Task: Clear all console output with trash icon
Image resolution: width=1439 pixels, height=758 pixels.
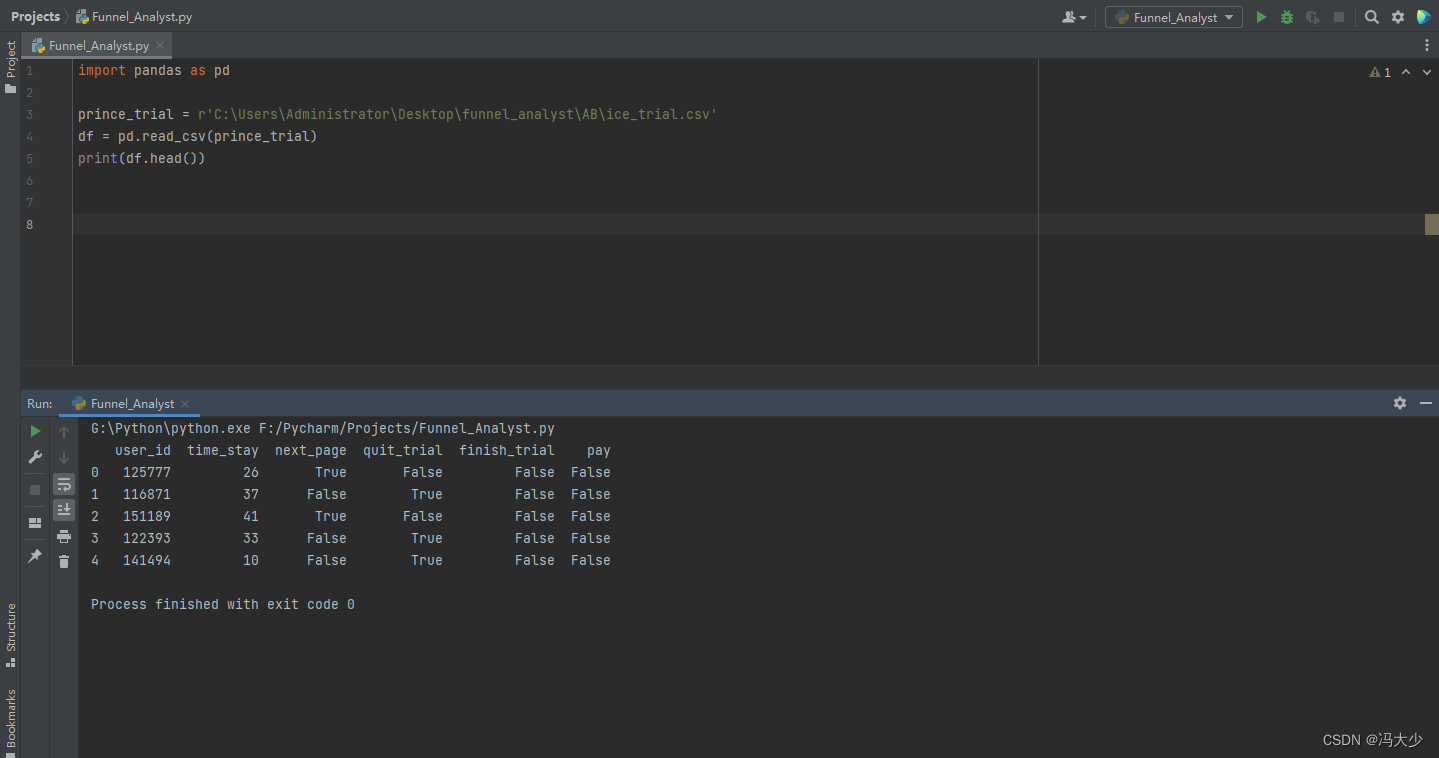Action: (x=64, y=562)
